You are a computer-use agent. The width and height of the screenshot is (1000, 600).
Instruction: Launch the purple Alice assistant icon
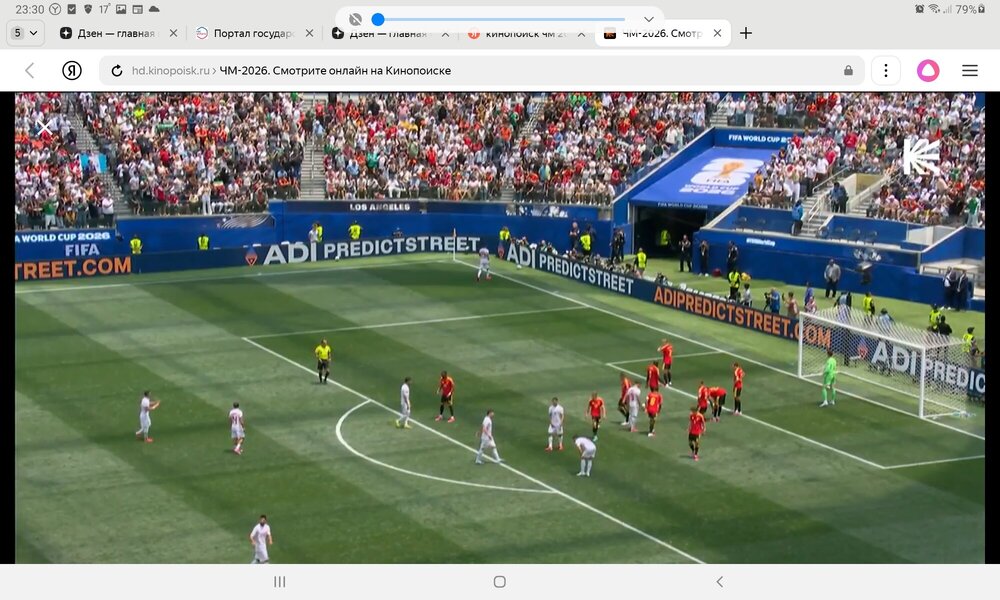928,71
